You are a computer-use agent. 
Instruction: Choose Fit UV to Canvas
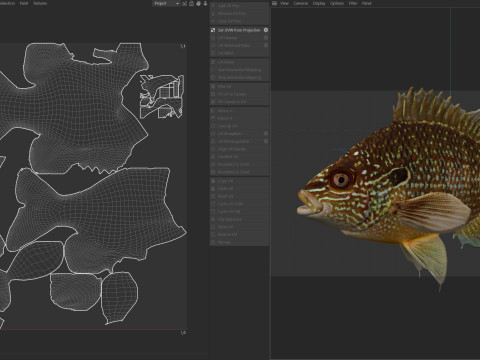point(232,94)
